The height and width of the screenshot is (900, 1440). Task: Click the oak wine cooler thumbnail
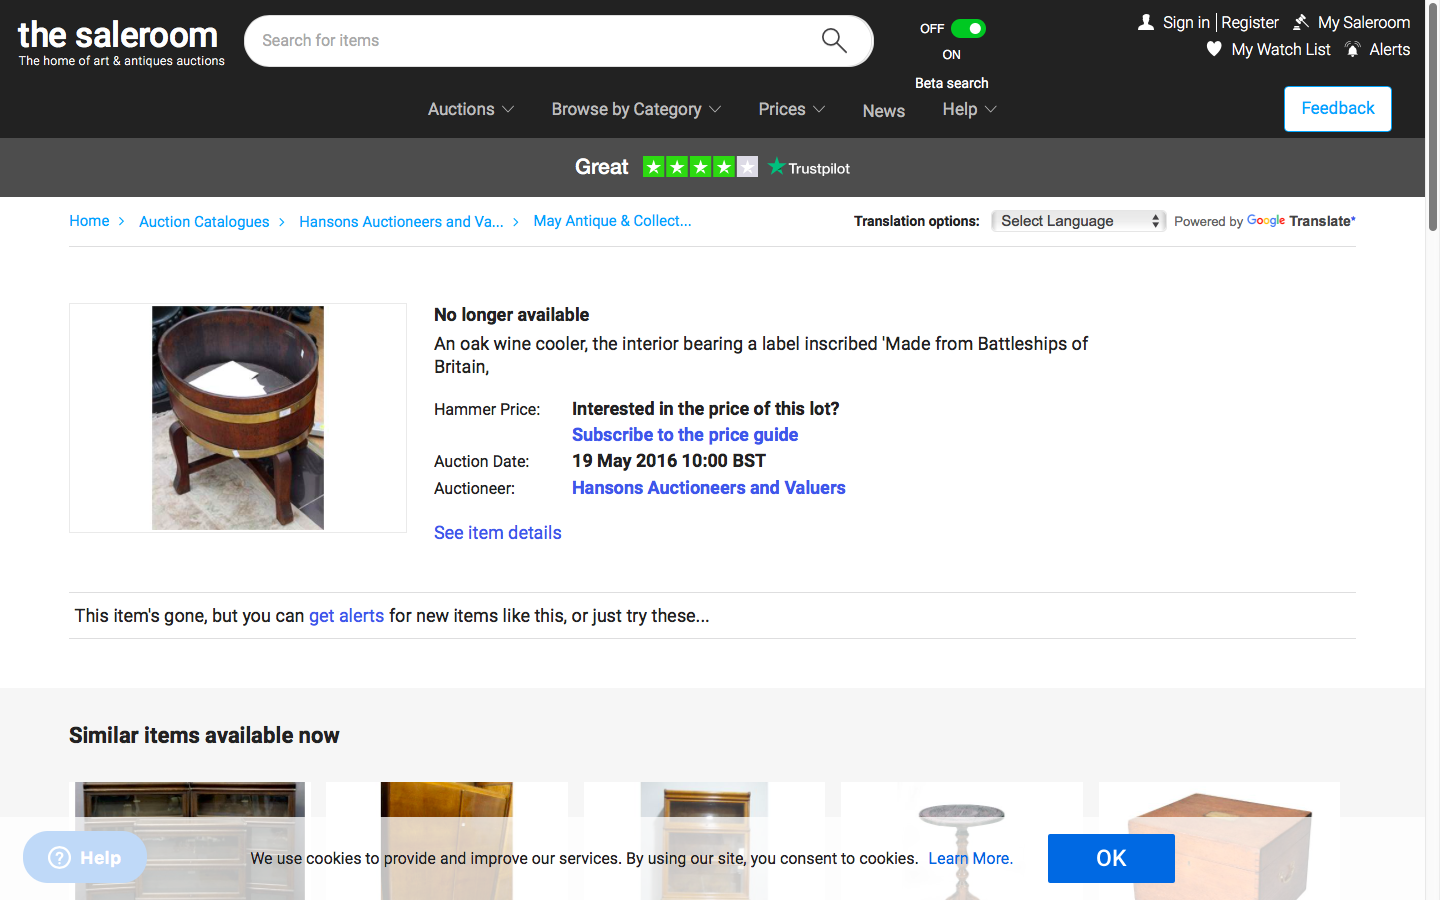point(238,418)
